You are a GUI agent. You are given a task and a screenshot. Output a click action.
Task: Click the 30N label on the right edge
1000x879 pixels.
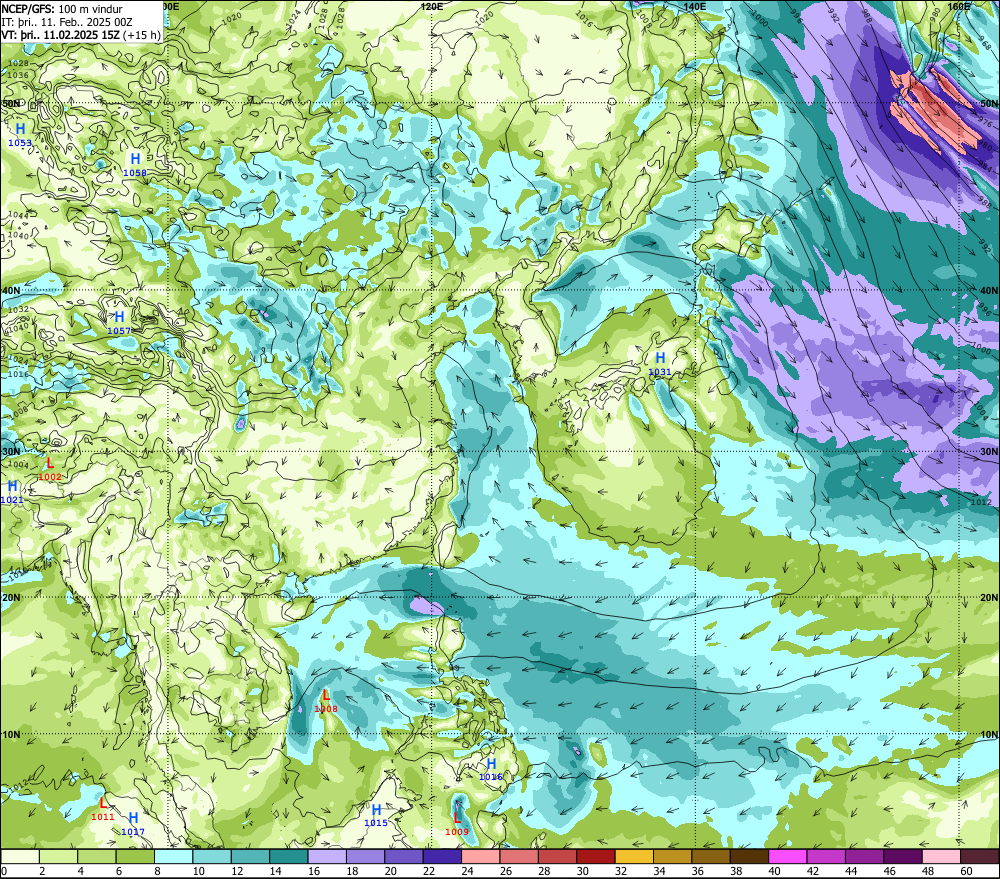coord(989,452)
